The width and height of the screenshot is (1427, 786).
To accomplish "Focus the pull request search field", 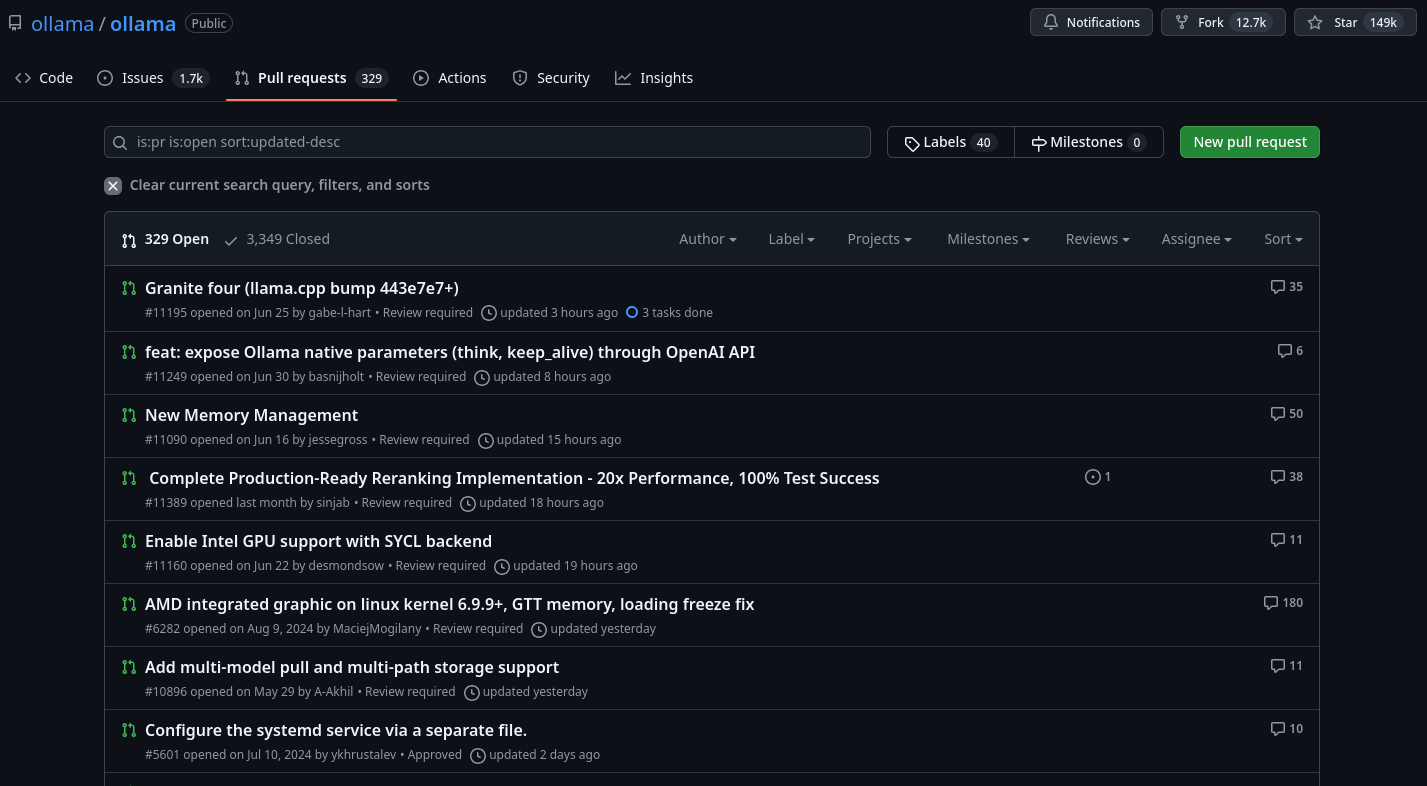I will pyautogui.click(x=487, y=142).
